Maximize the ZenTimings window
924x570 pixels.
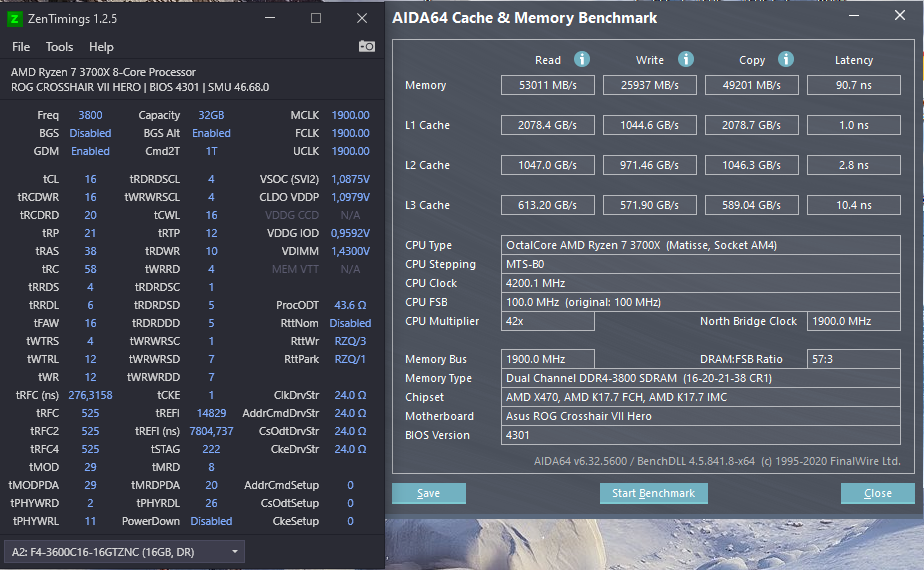coord(316,18)
